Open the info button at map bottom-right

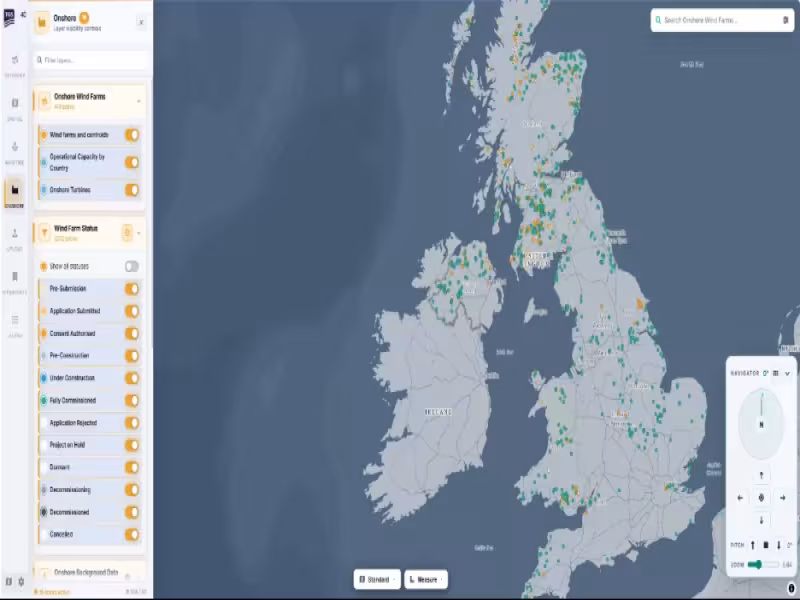pos(791,588)
